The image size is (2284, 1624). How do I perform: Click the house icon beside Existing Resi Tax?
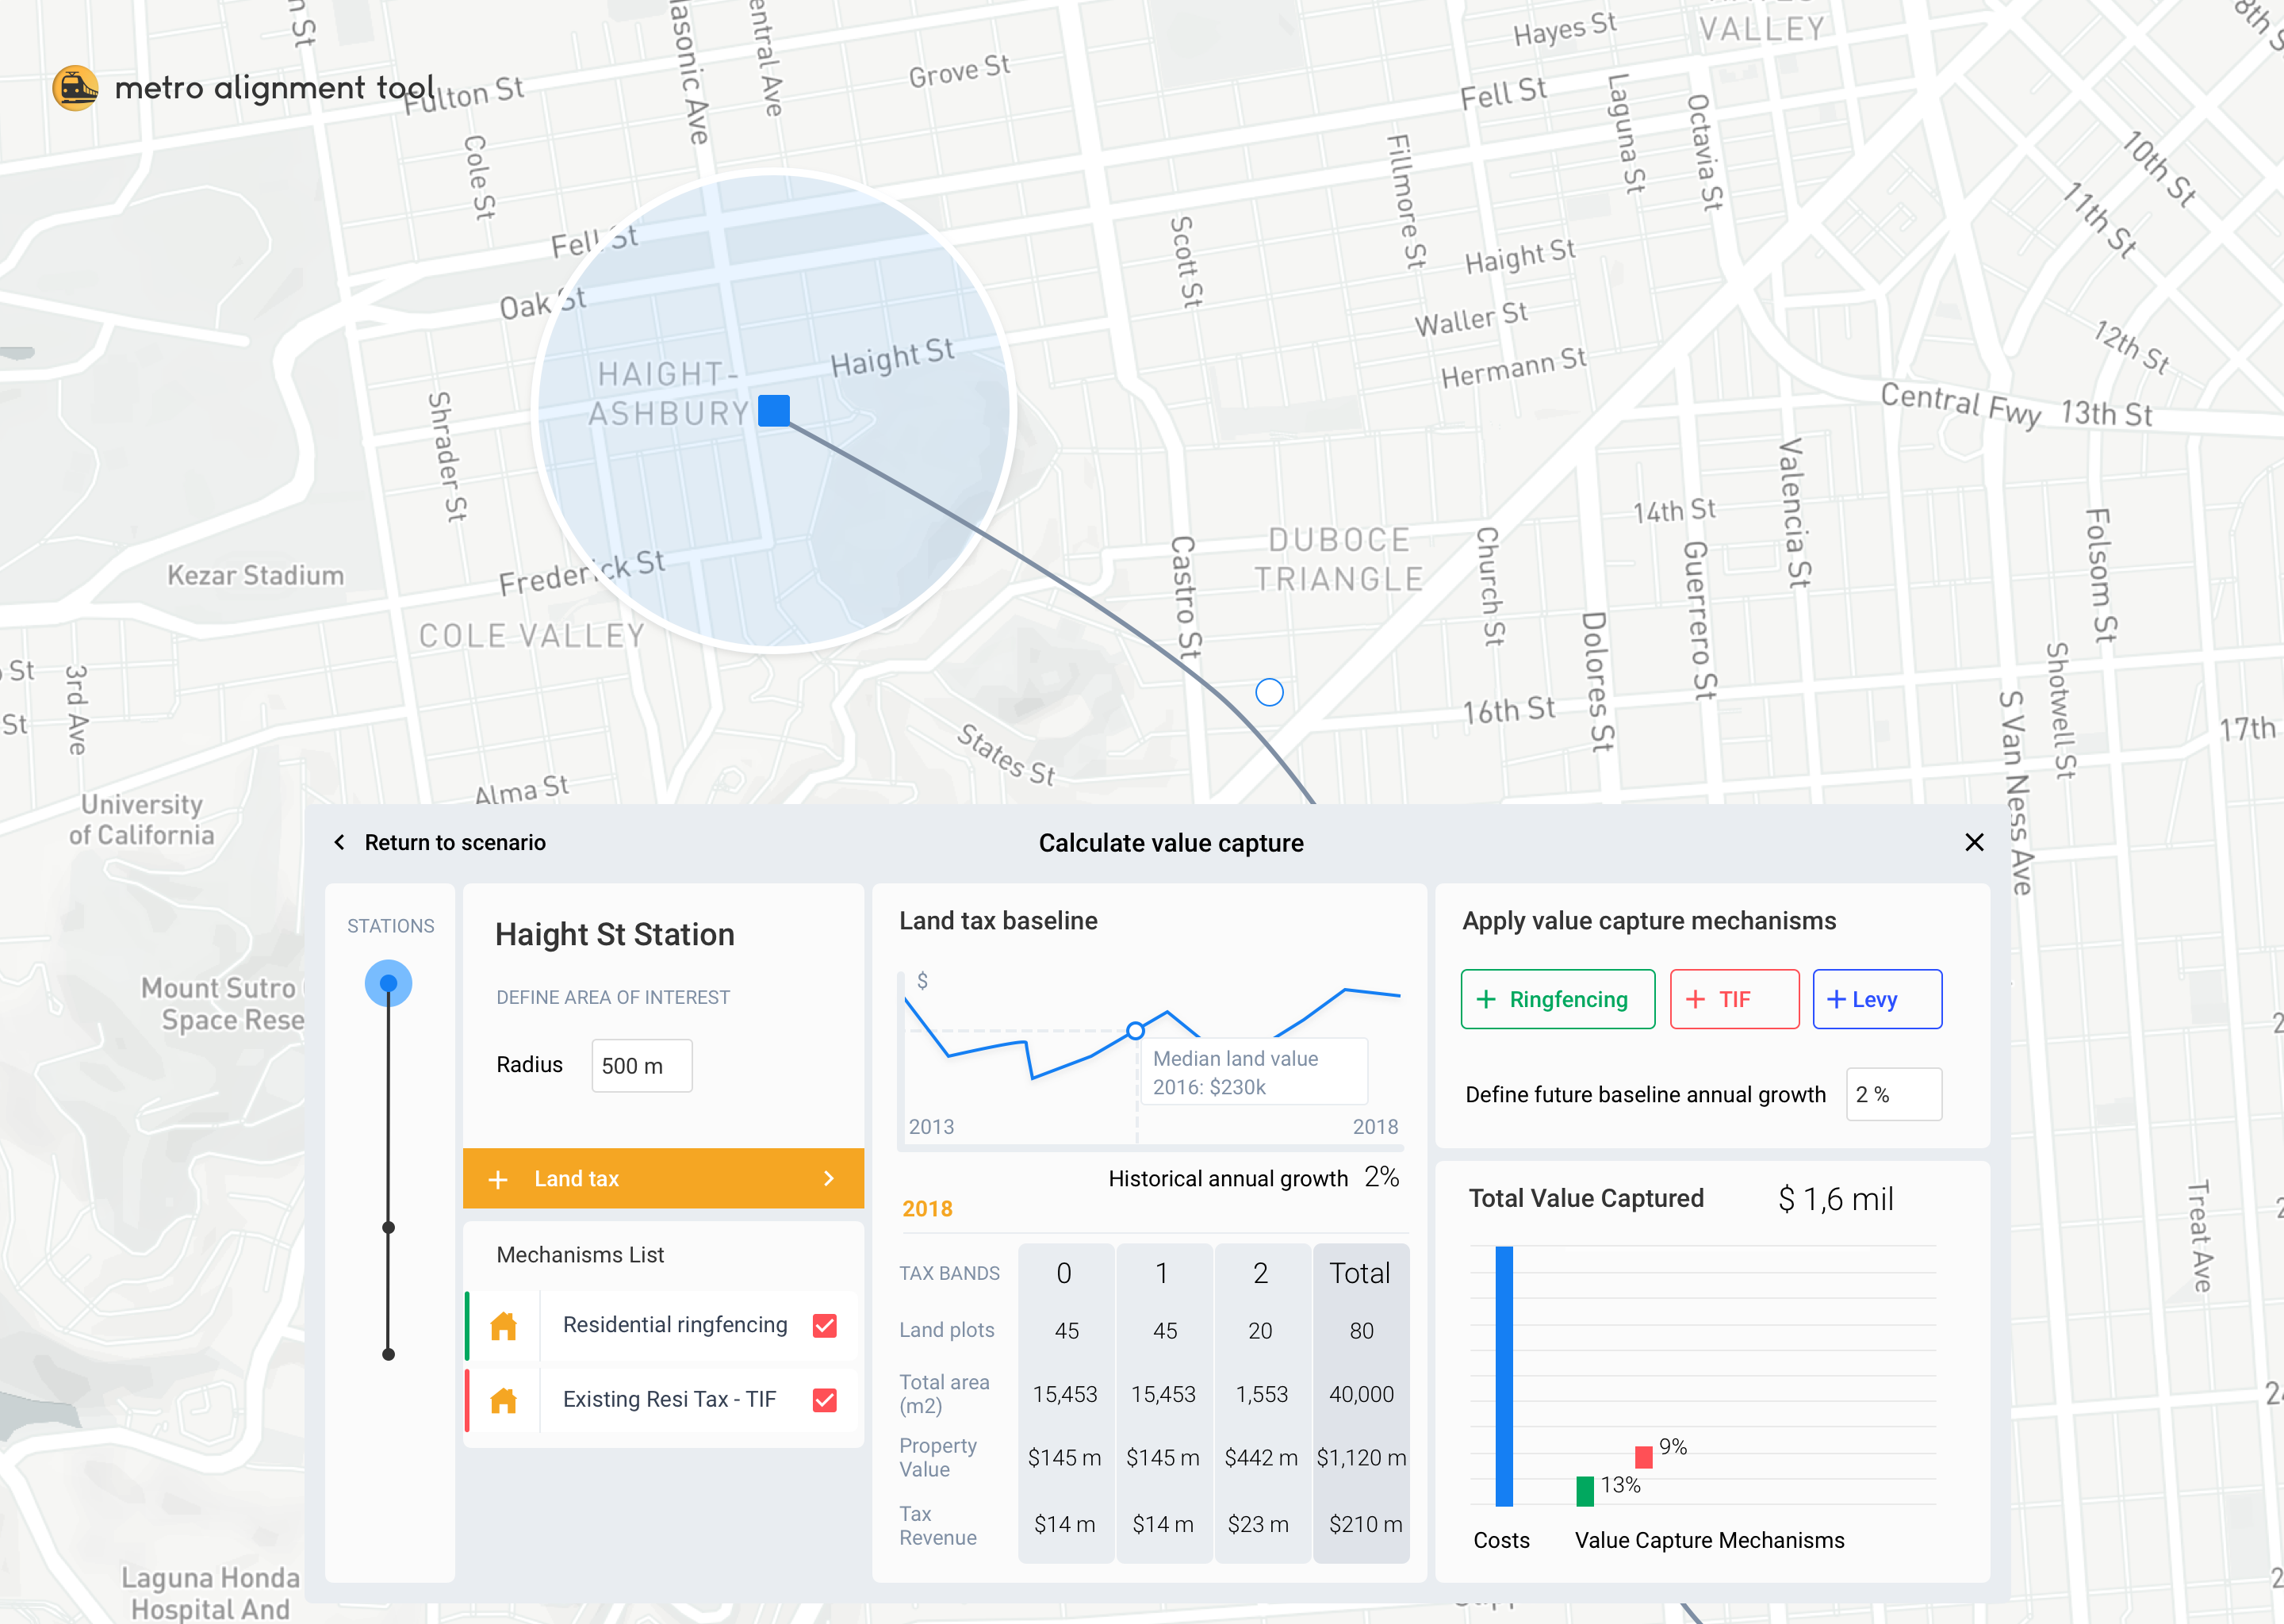[x=504, y=1400]
